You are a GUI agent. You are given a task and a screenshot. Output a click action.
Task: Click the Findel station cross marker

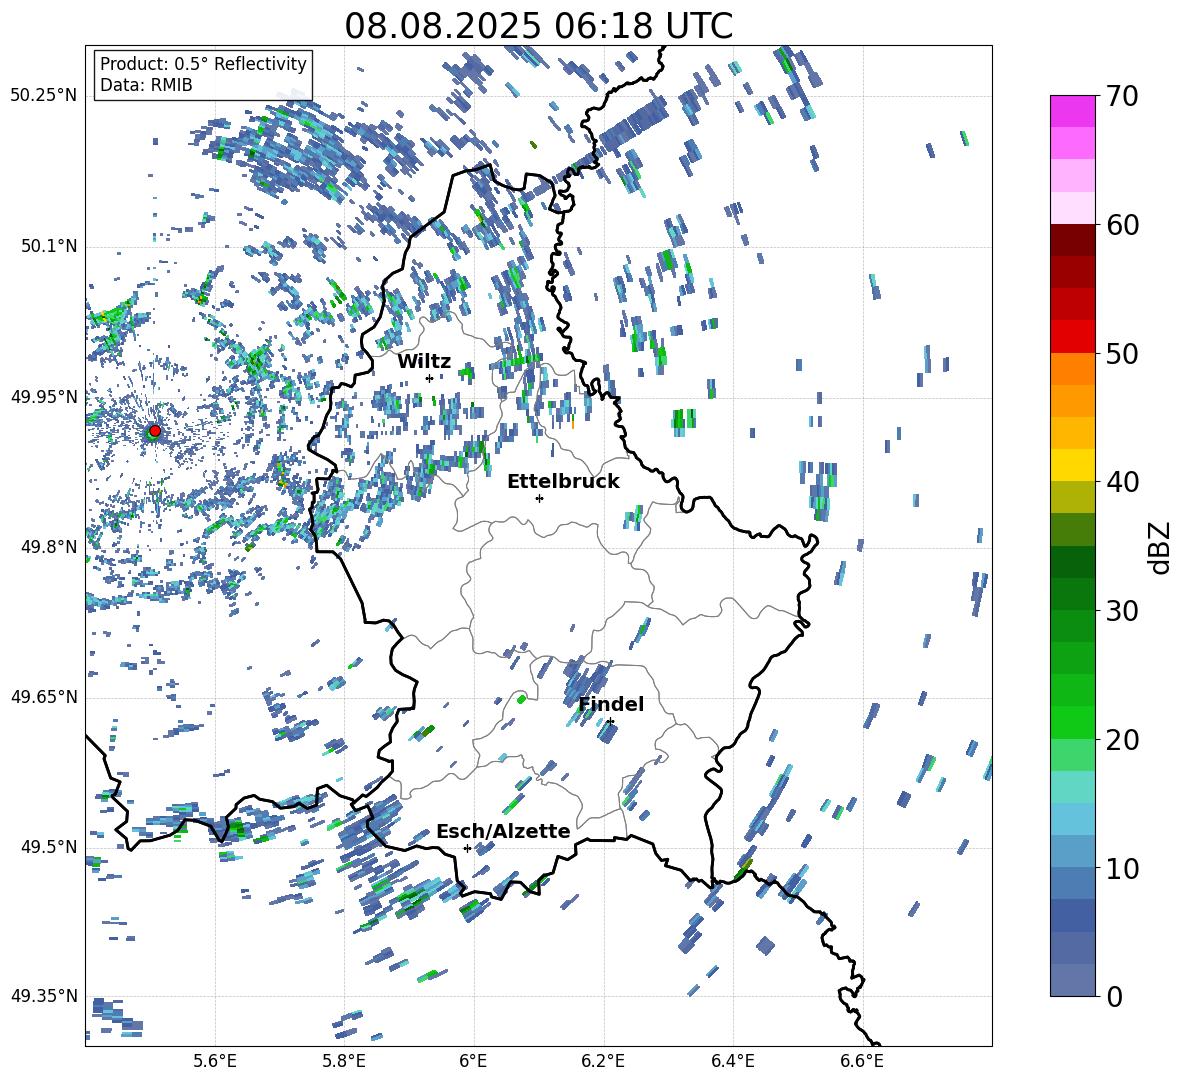(x=610, y=722)
